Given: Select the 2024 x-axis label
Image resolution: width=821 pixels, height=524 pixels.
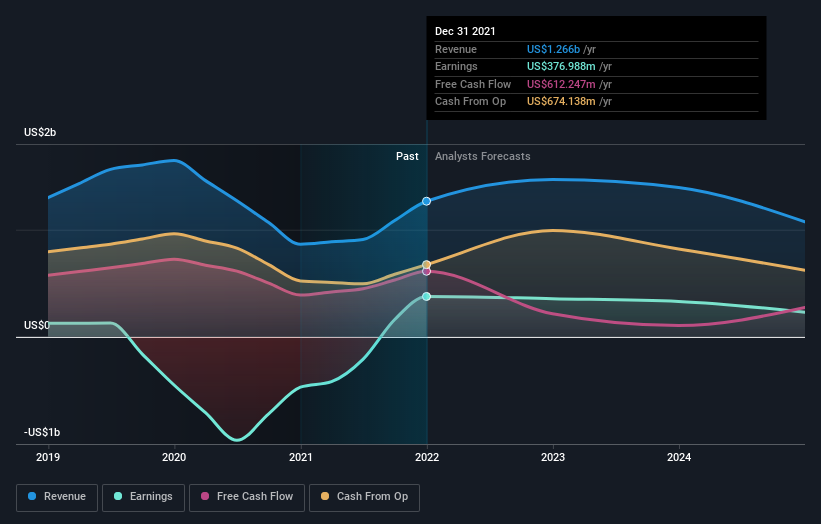Looking at the screenshot, I should 679,457.
